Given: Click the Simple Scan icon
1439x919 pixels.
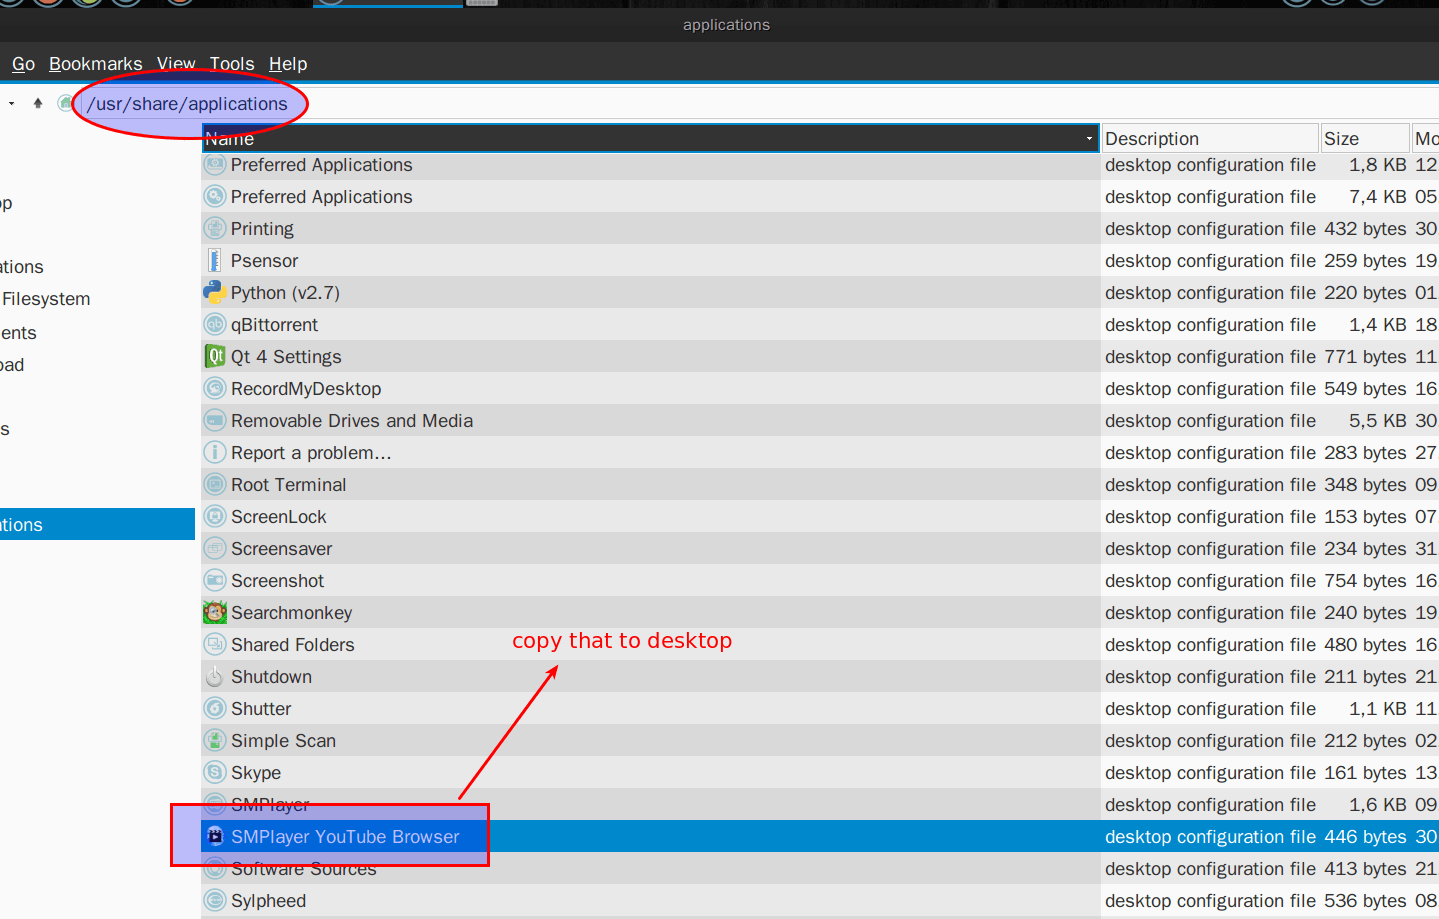Looking at the screenshot, I should pos(214,741).
